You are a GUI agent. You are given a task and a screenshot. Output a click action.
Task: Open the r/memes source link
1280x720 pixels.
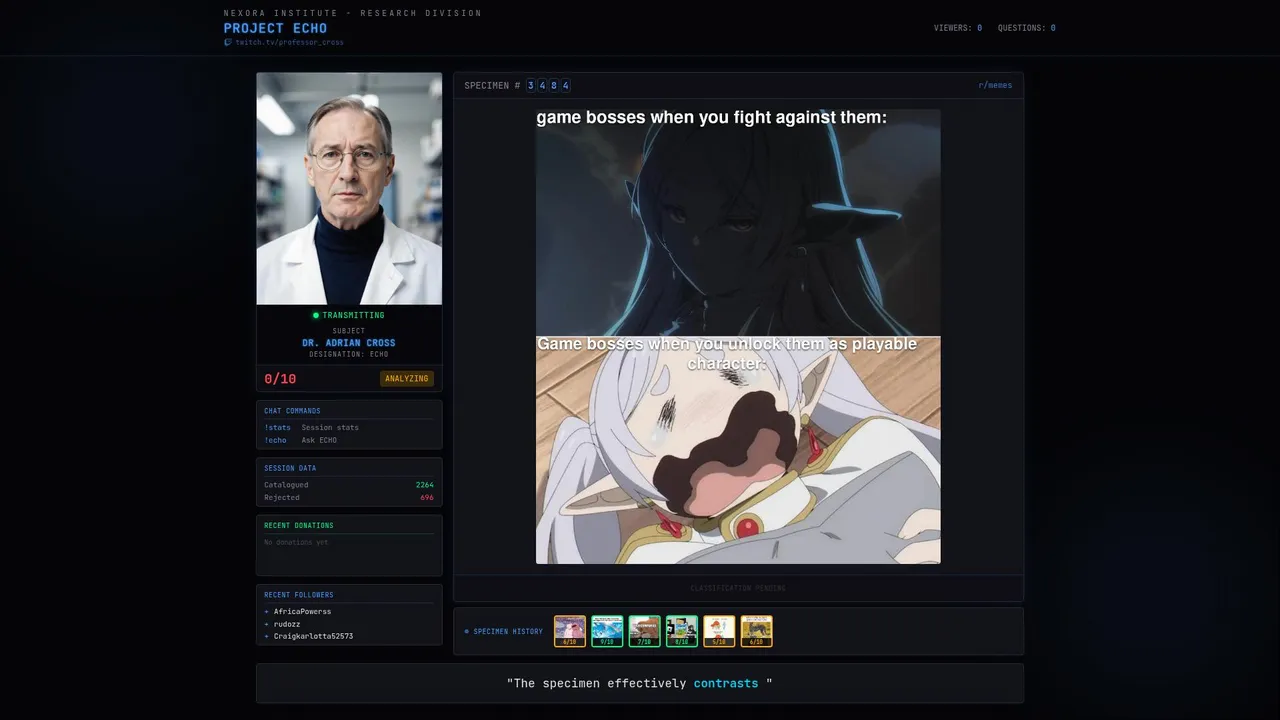click(x=995, y=86)
